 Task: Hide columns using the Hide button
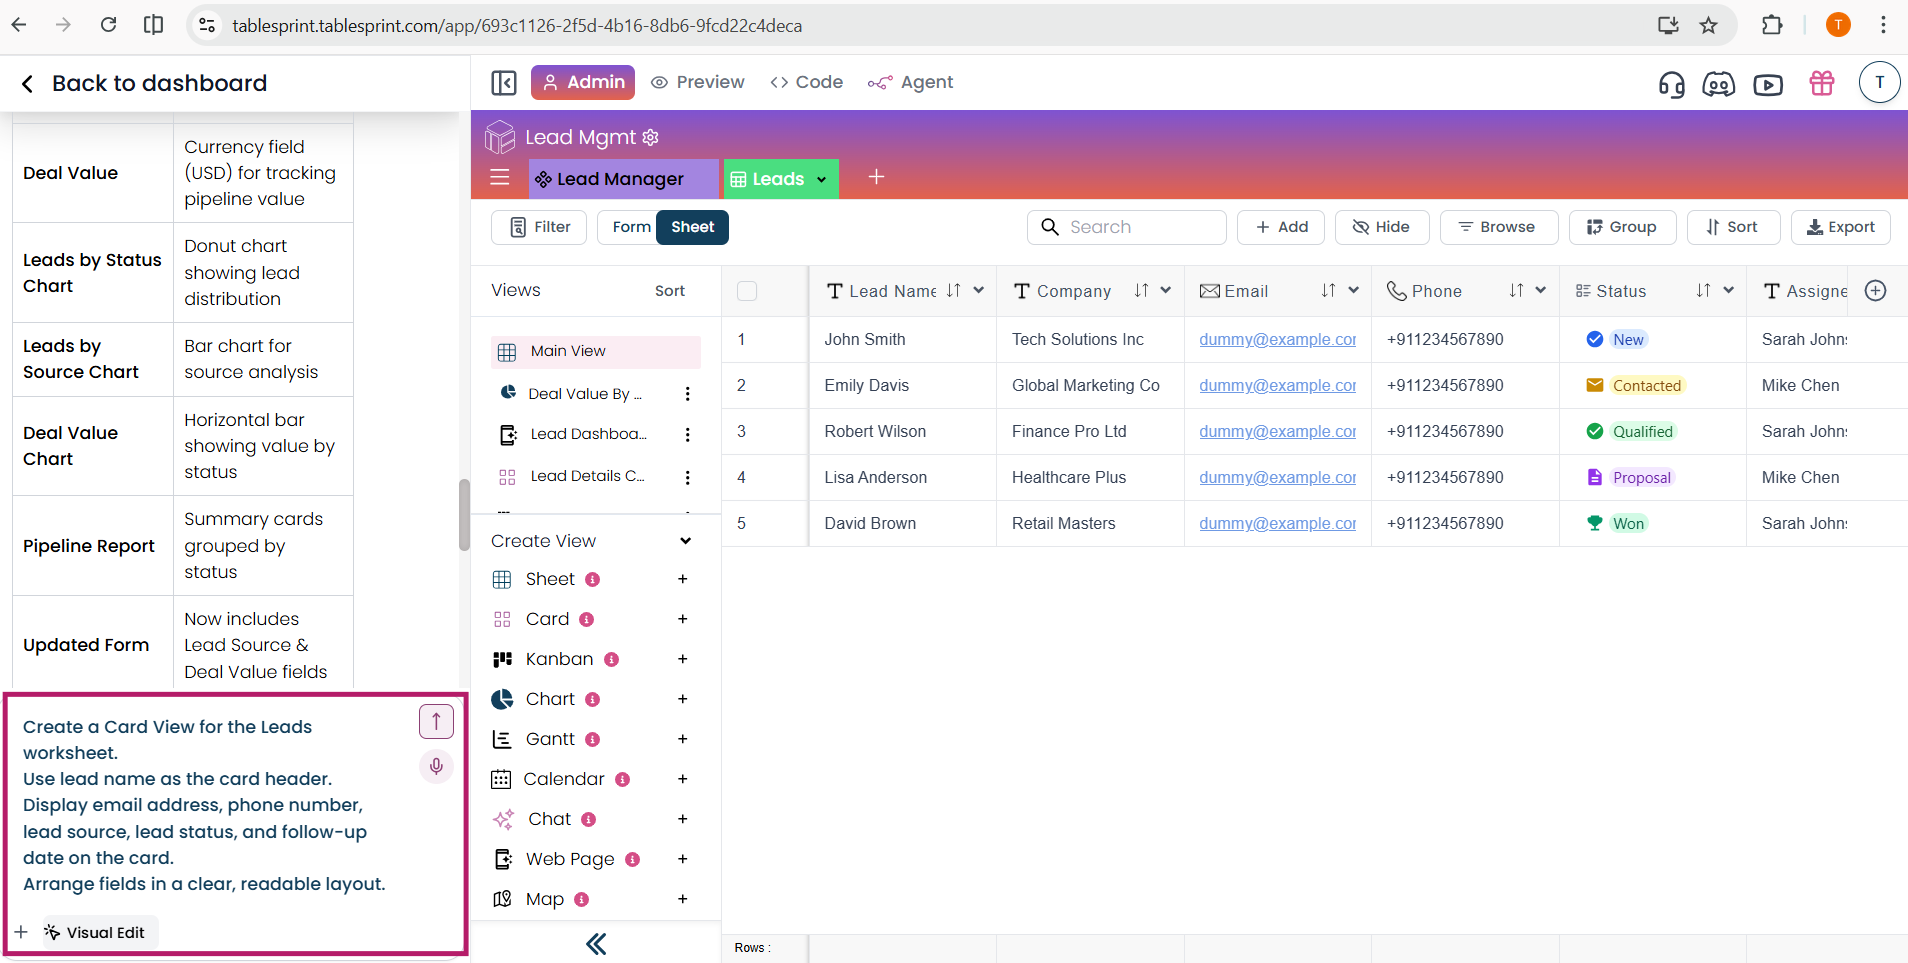pos(1381,227)
